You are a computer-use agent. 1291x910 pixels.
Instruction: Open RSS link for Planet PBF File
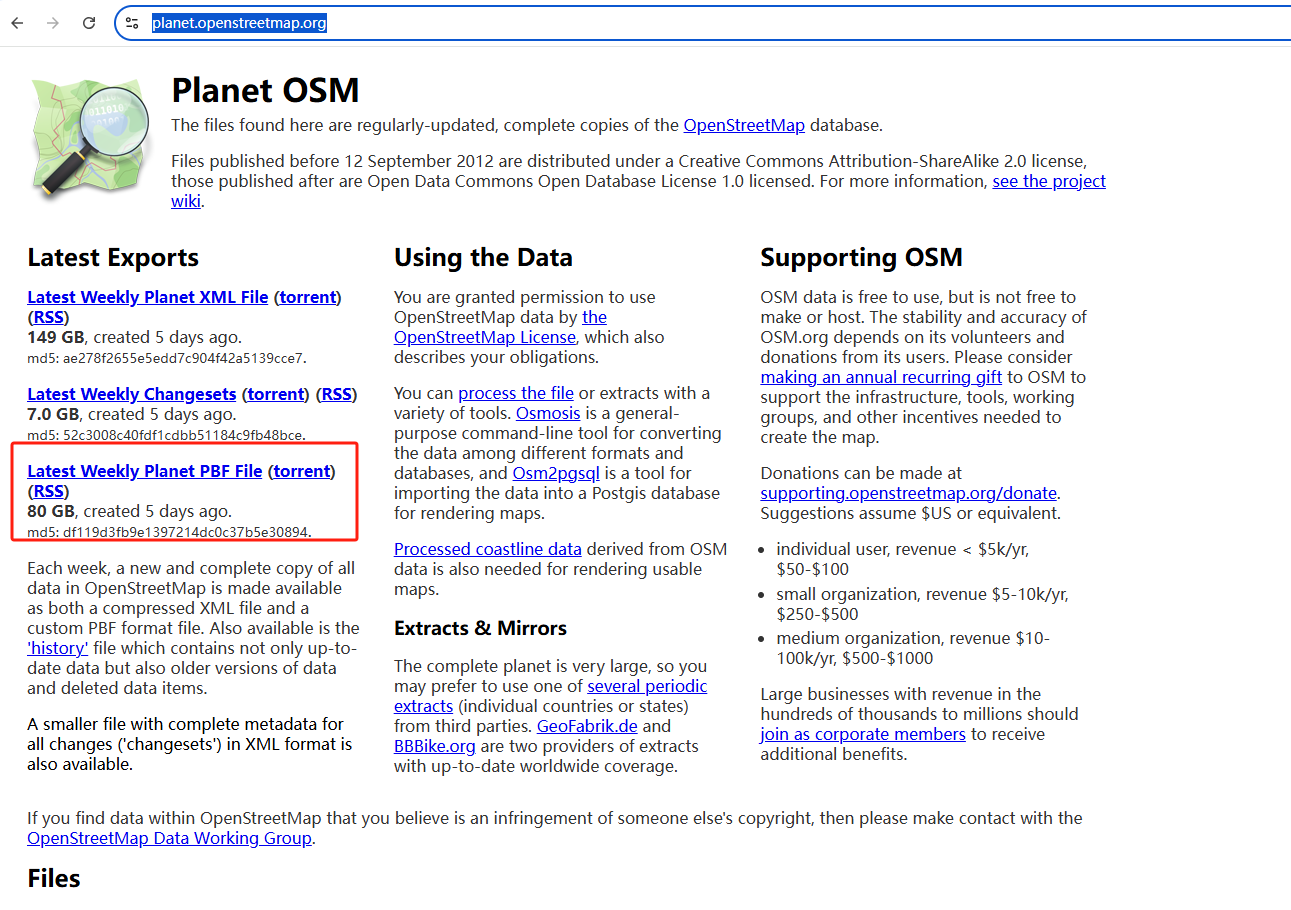tap(48, 491)
